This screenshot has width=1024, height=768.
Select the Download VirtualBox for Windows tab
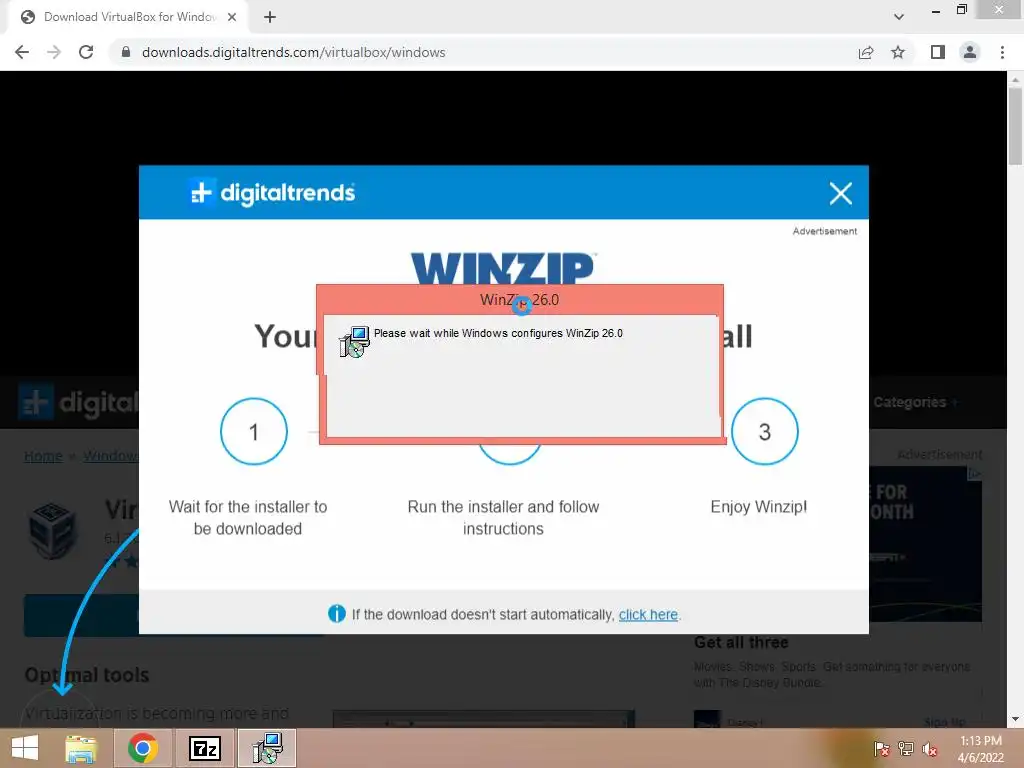point(127,17)
